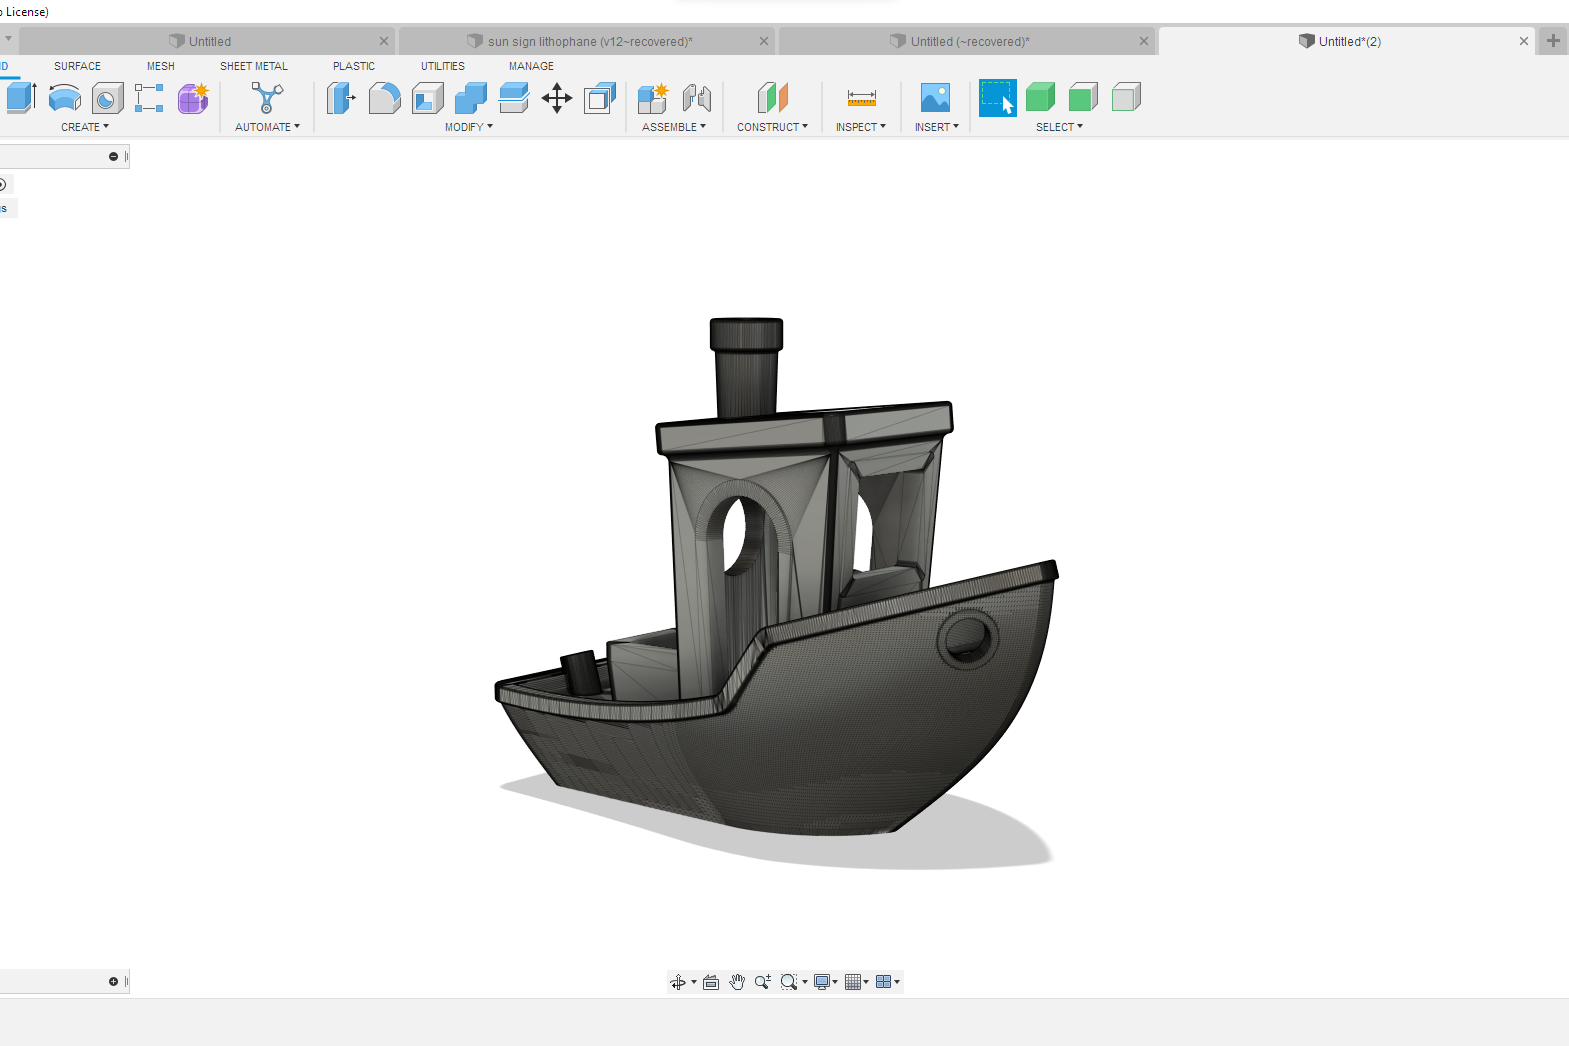The height and width of the screenshot is (1046, 1569).
Task: Collapse the browser panel with minus button
Action: pos(113,156)
